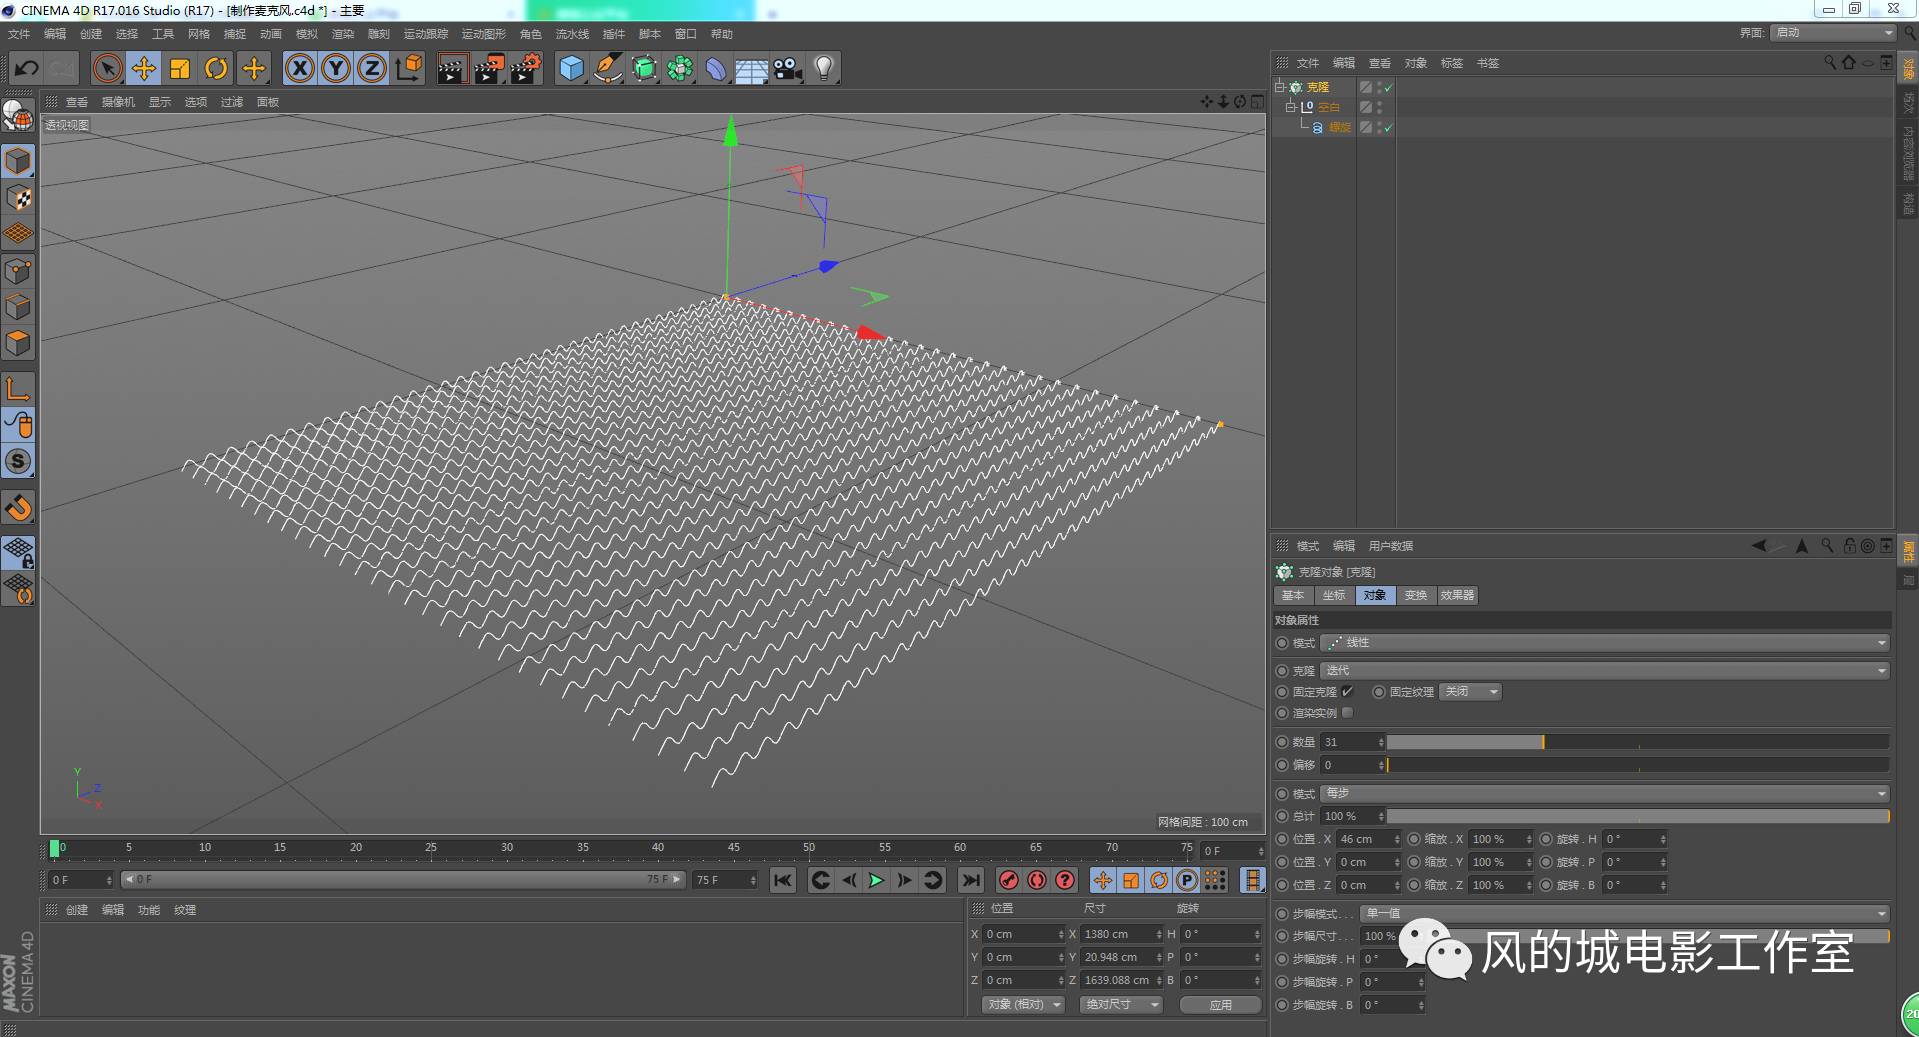
Task: Open Render Settings from the toolbar
Action: click(x=524, y=68)
